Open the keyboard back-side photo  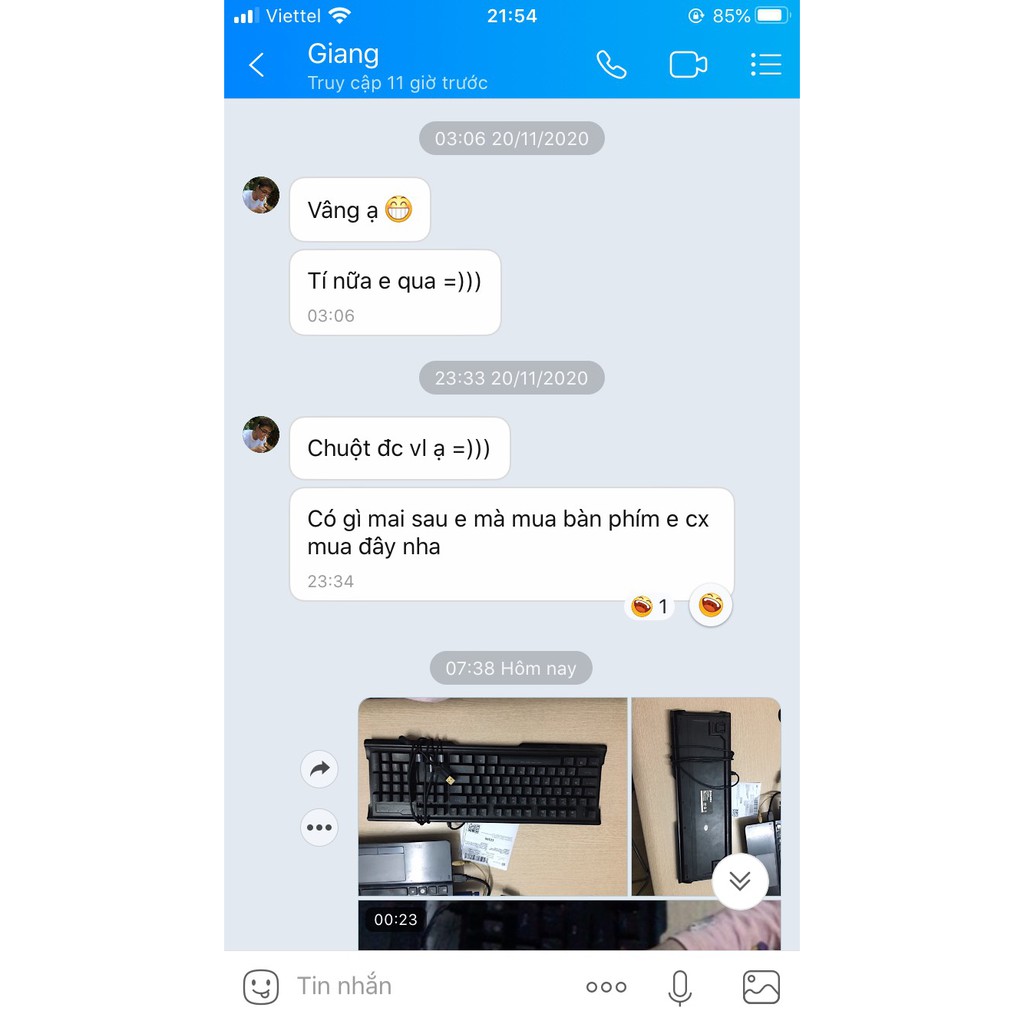click(706, 797)
